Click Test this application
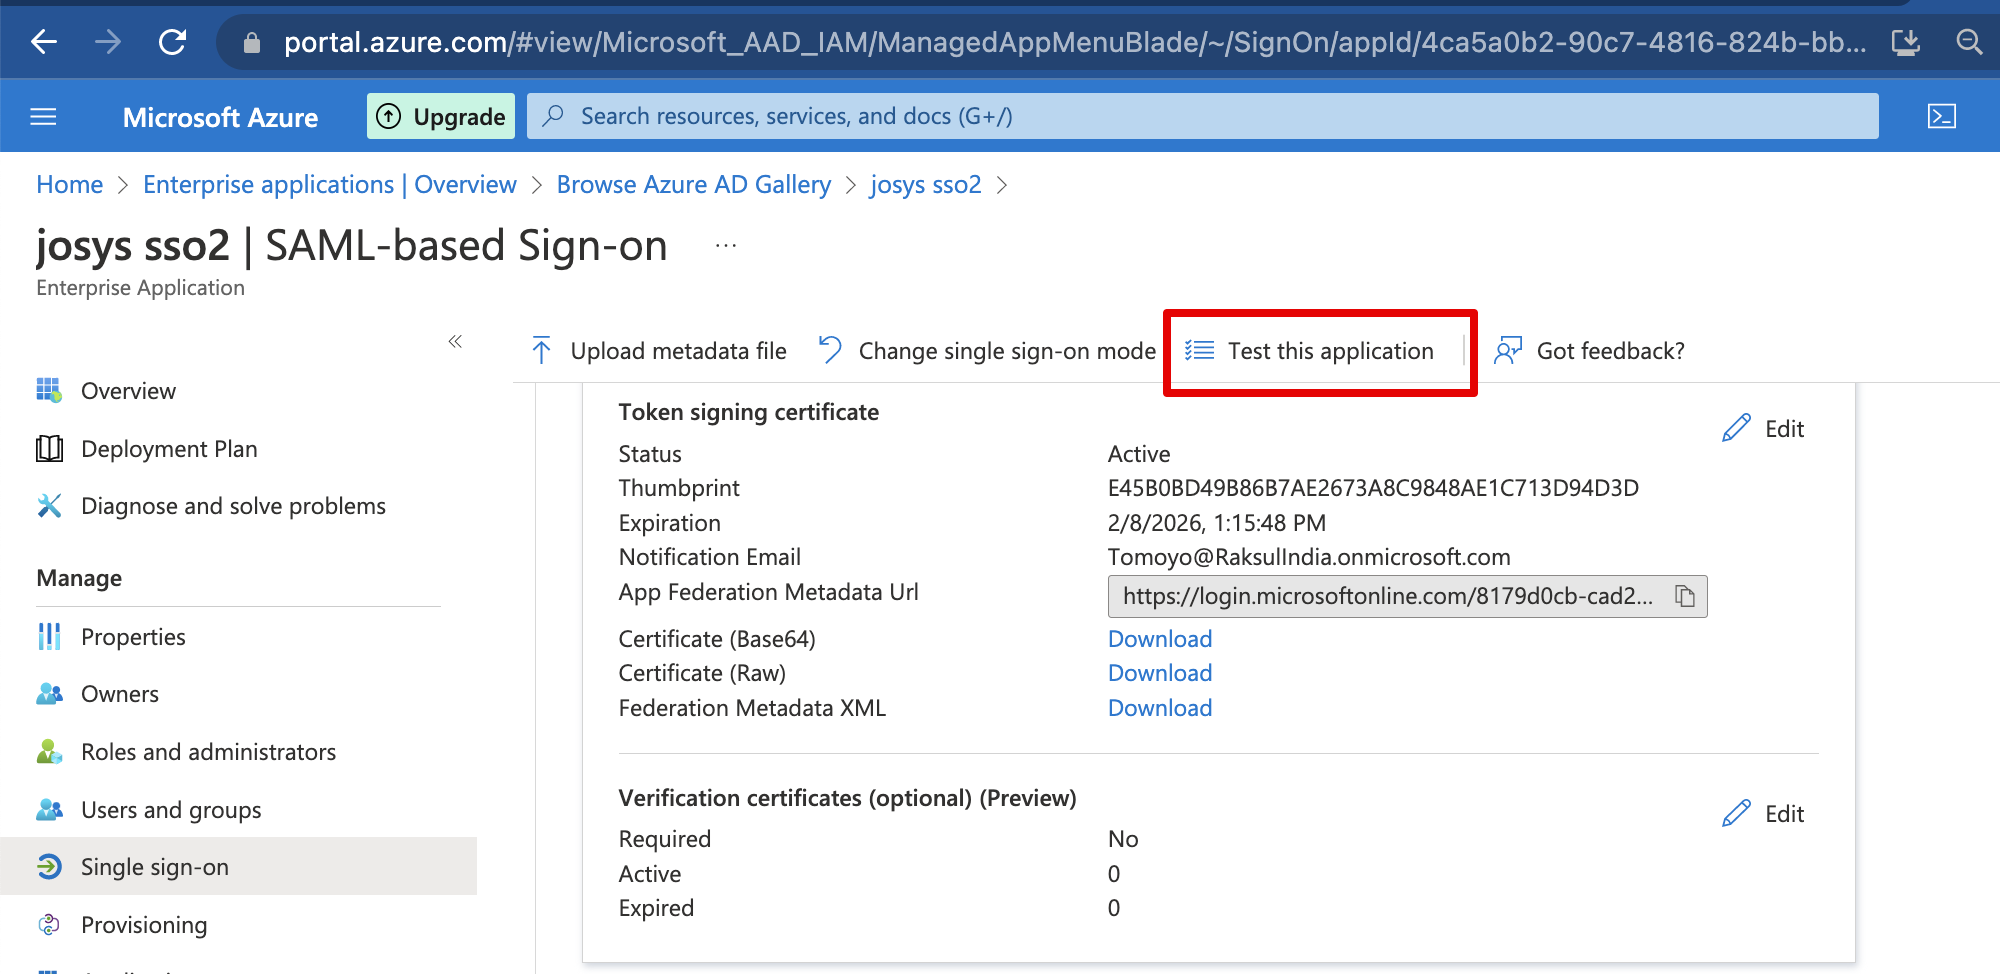The width and height of the screenshot is (2000, 974). coord(1310,351)
